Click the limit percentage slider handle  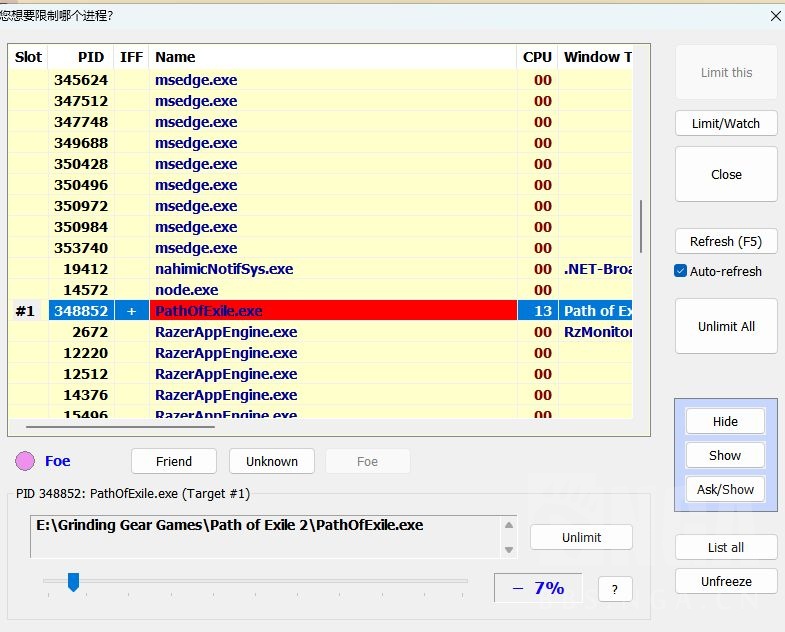[x=73, y=581]
